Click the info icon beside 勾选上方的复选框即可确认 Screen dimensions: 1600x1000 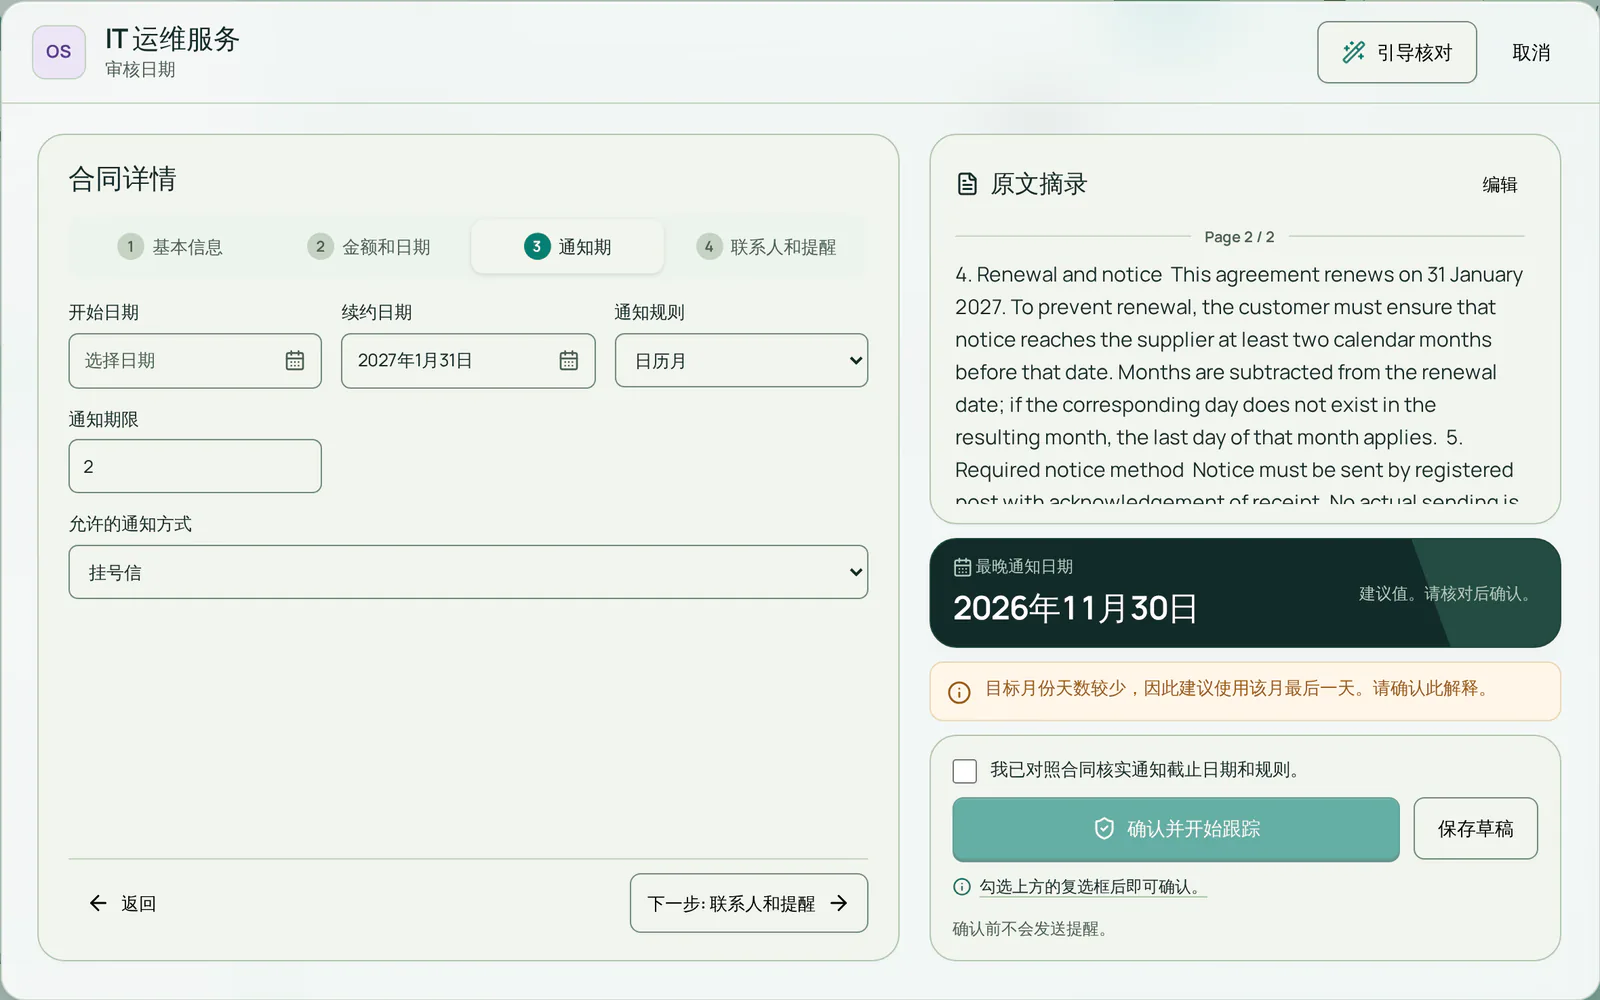pos(962,887)
